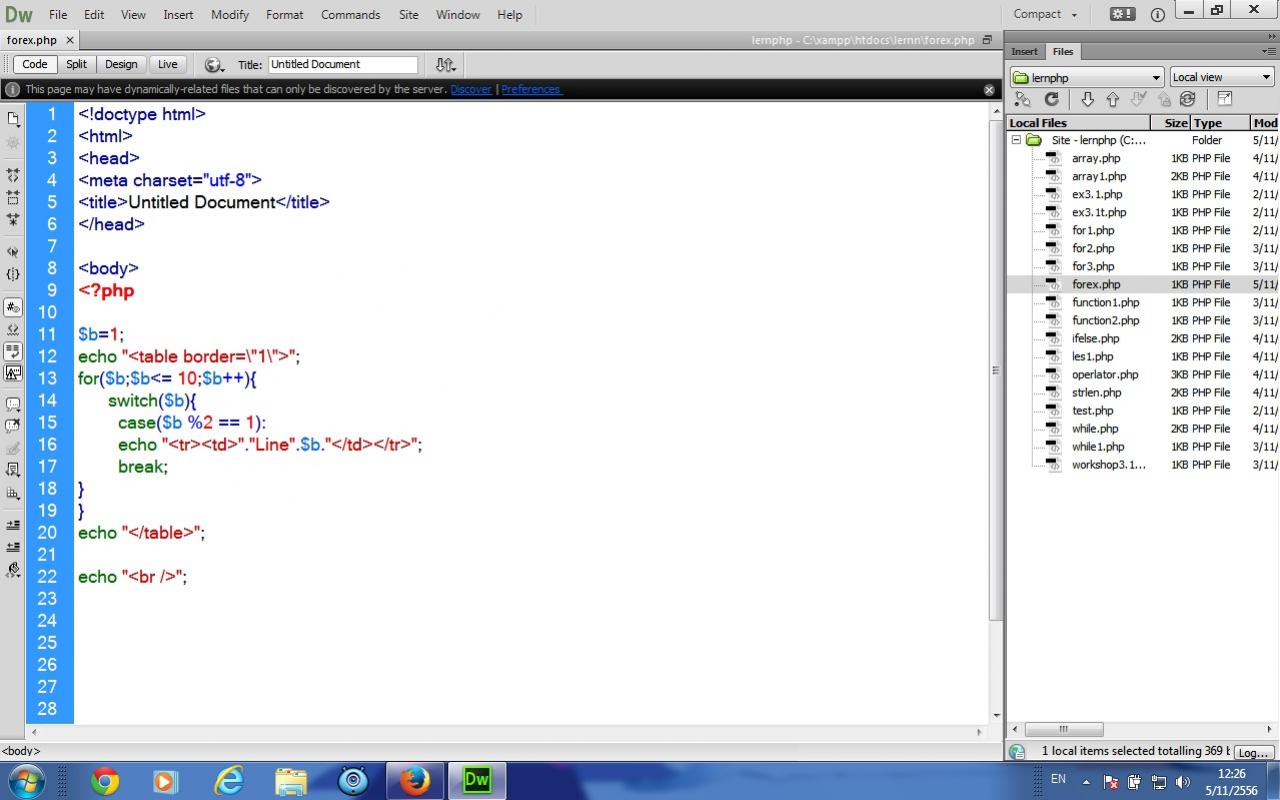This screenshot has height=800, width=1280.
Task: Select operator.php in file list
Action: point(1105,375)
